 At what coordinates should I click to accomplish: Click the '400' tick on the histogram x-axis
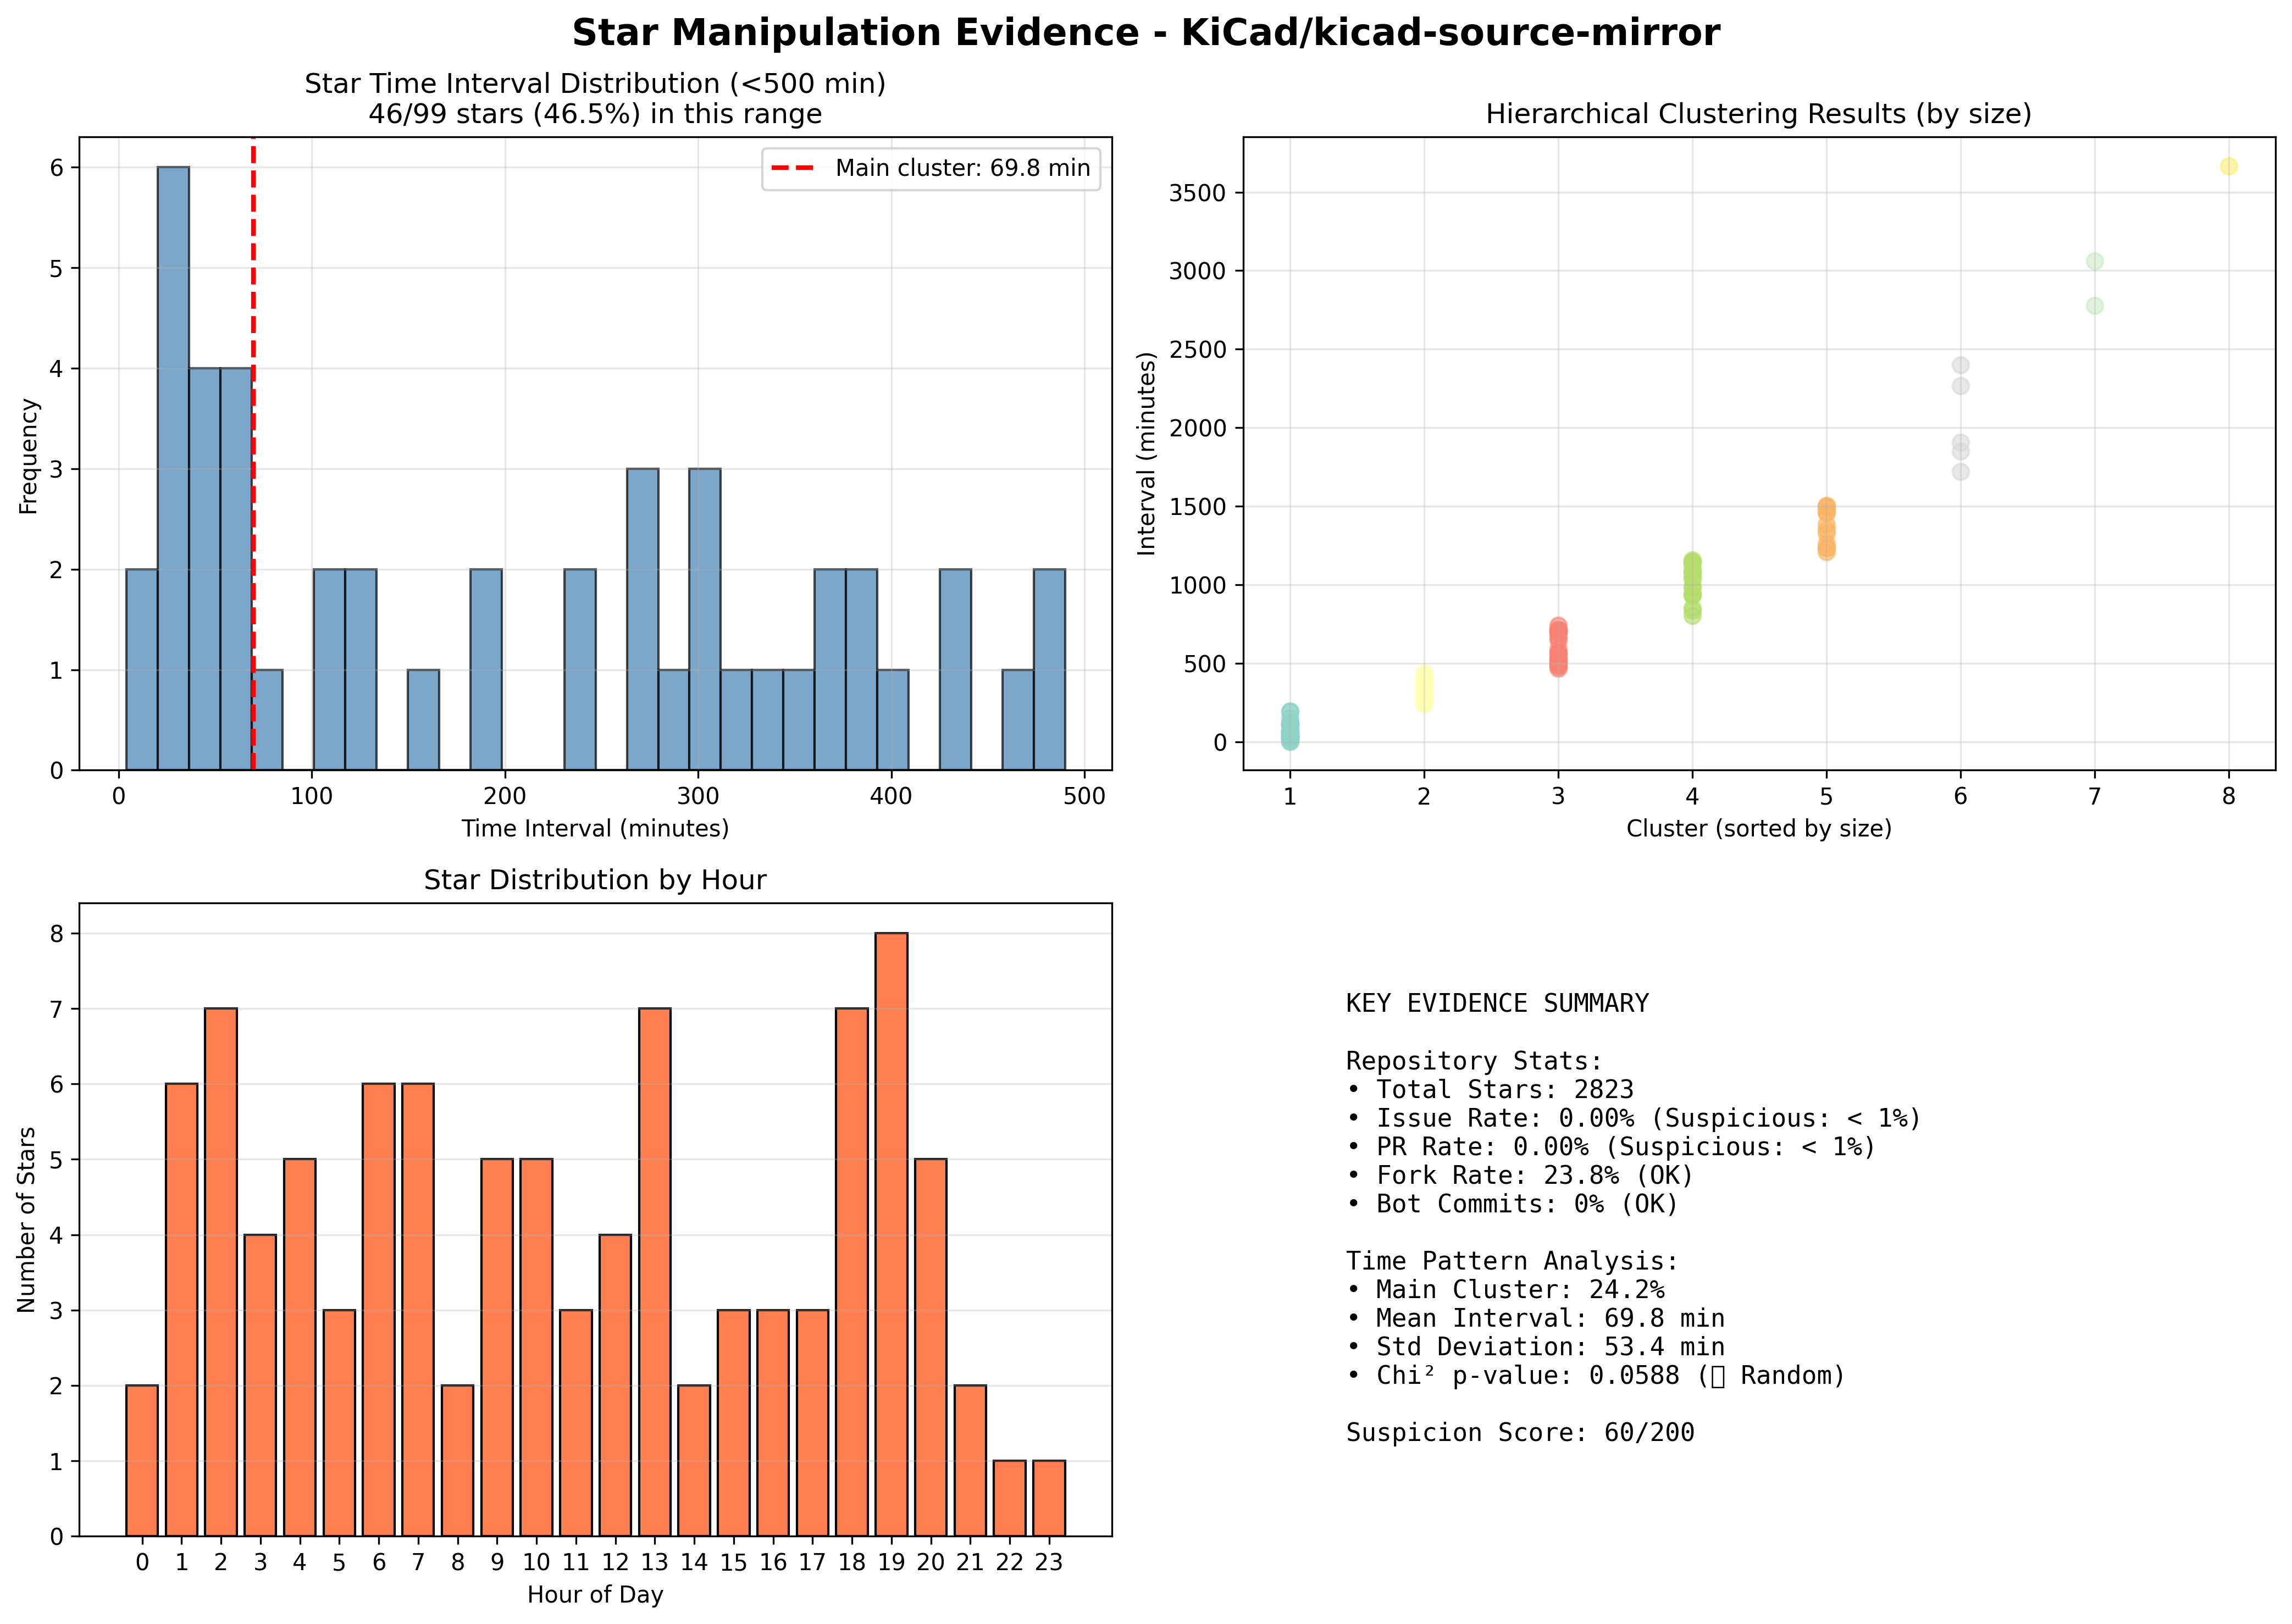891,797
